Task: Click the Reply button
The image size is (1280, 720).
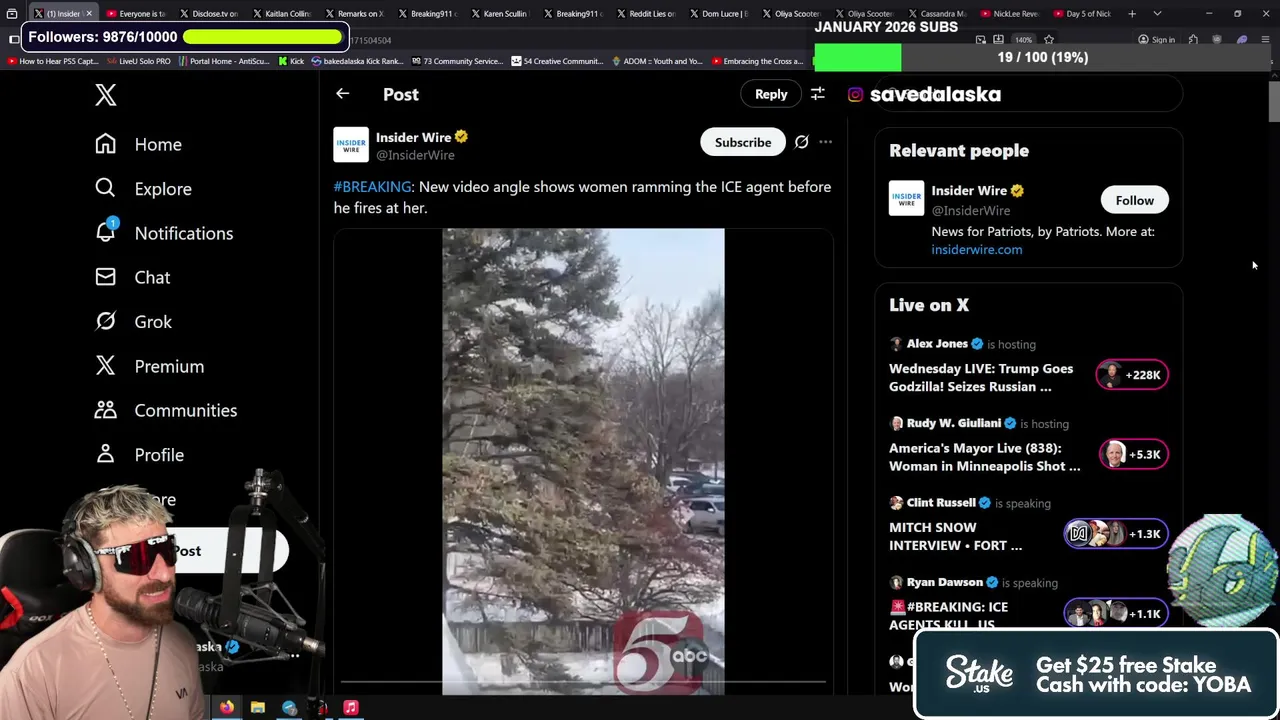Action: pos(771,94)
